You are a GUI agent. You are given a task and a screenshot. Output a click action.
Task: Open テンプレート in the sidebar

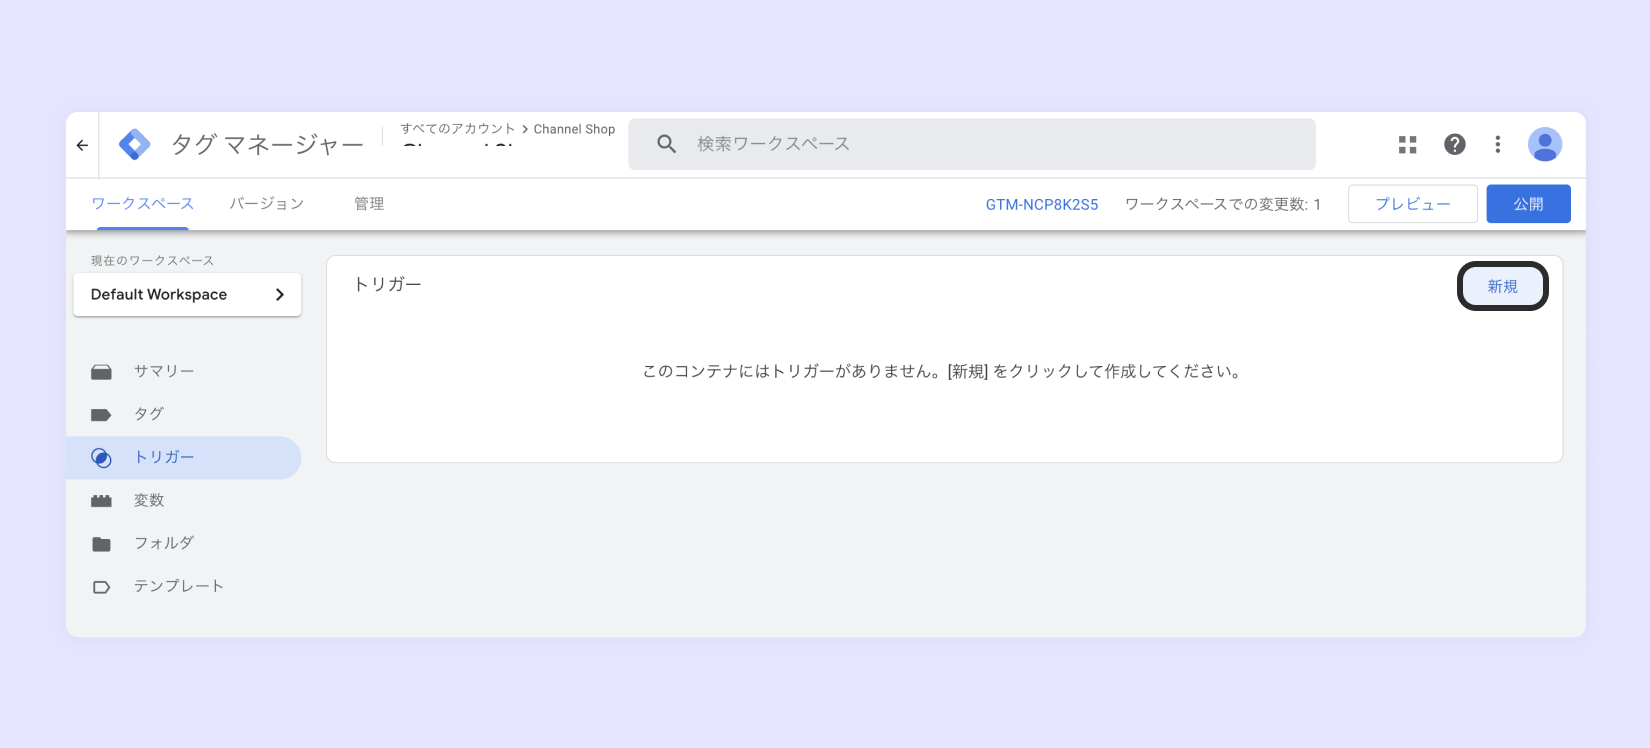183,587
